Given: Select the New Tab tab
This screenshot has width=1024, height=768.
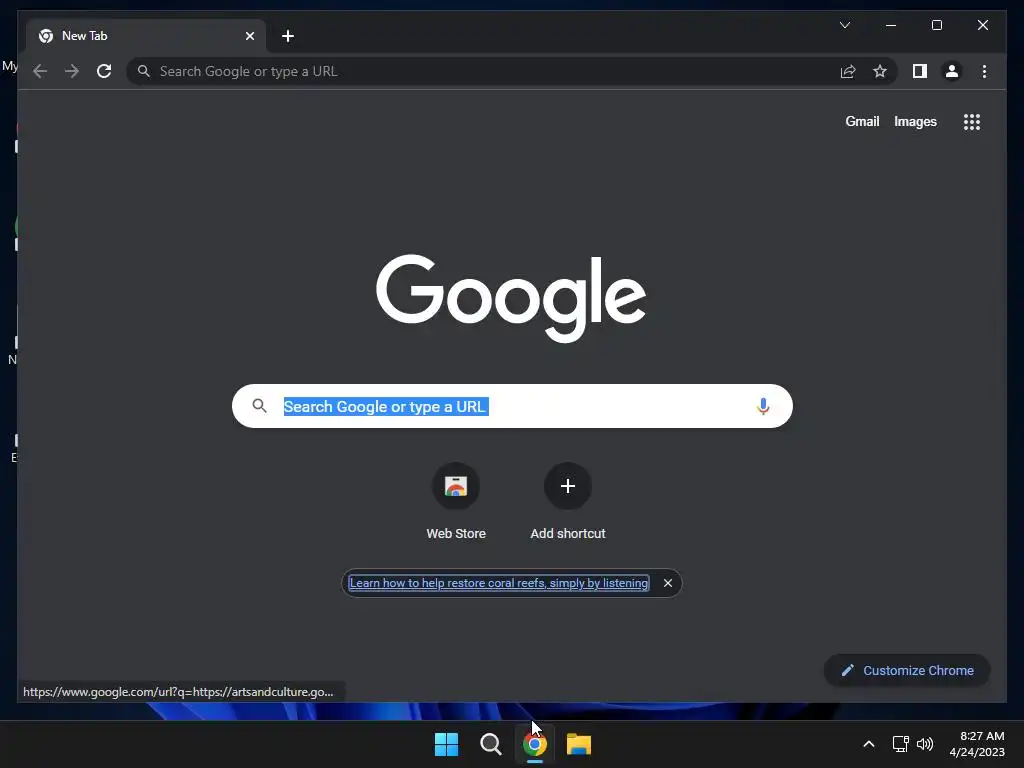Looking at the screenshot, I should pos(146,36).
